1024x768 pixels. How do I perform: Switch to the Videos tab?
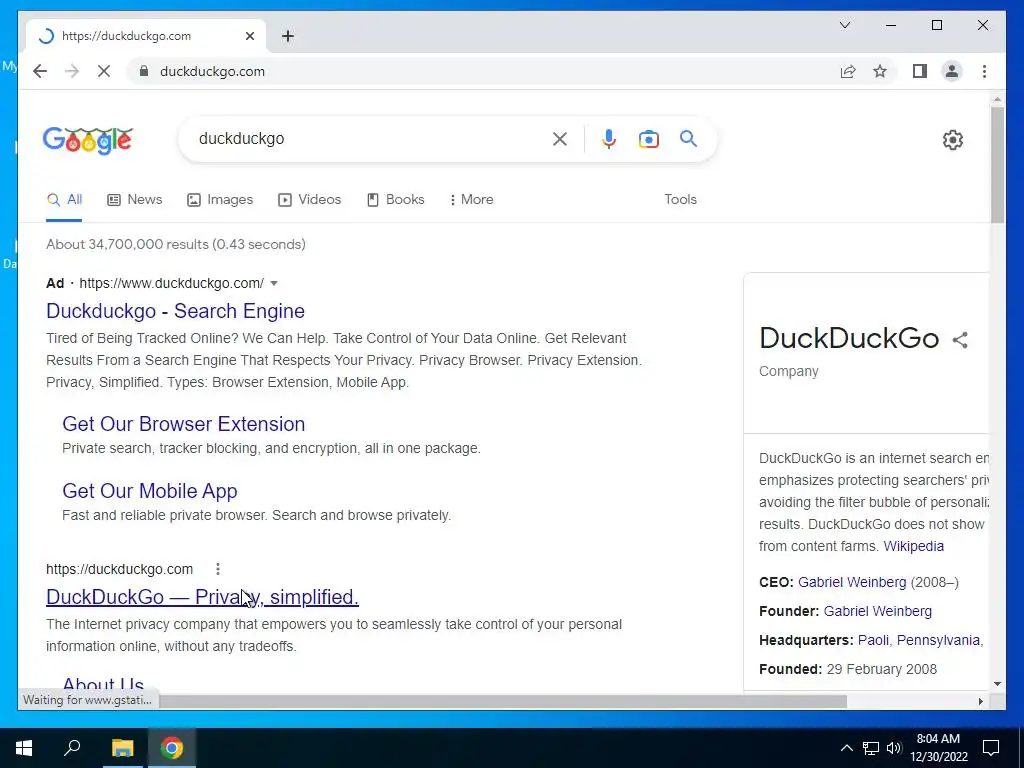[x=310, y=199]
